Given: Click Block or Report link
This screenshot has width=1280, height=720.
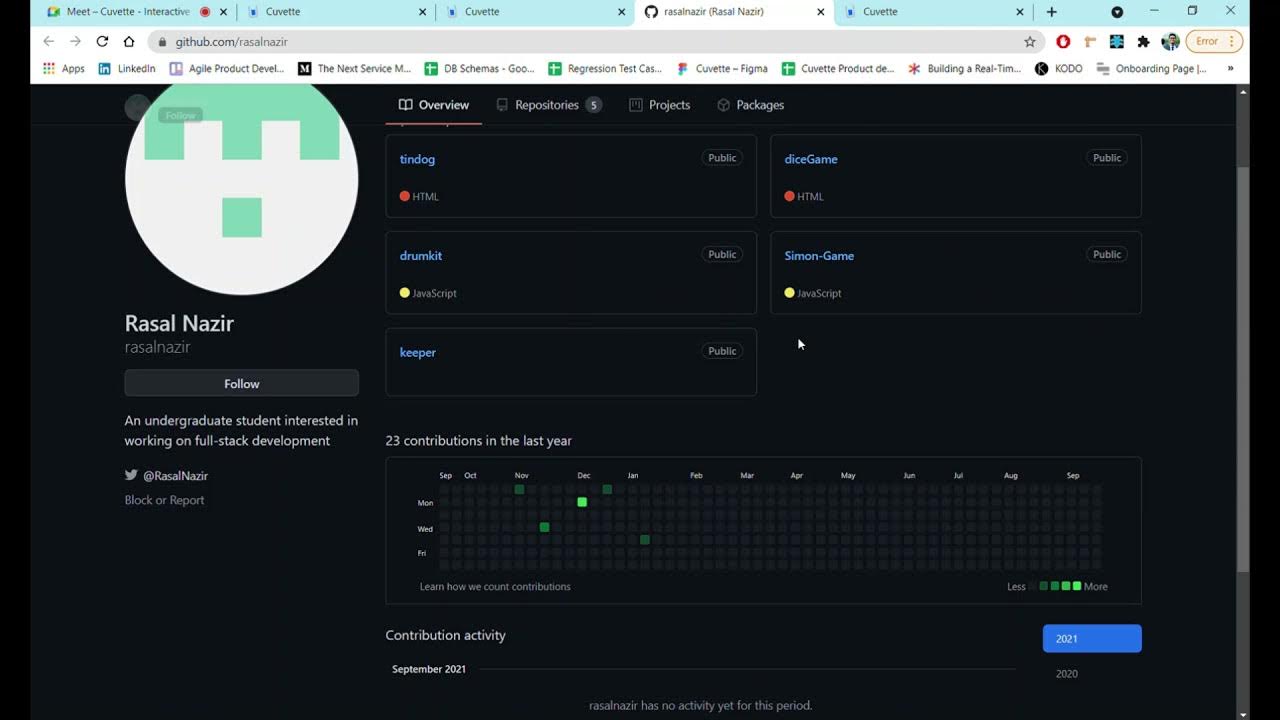Looking at the screenshot, I should [x=164, y=500].
